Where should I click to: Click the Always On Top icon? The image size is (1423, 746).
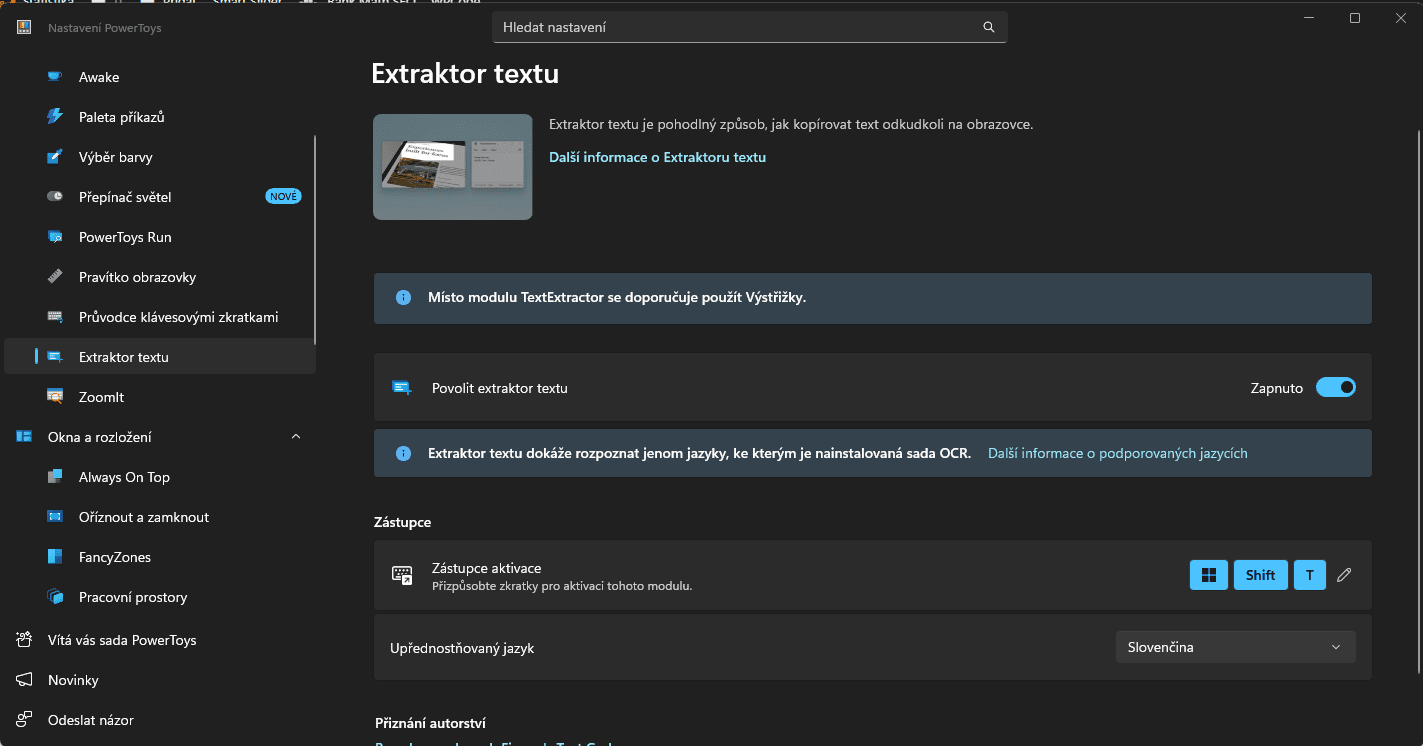coord(55,477)
